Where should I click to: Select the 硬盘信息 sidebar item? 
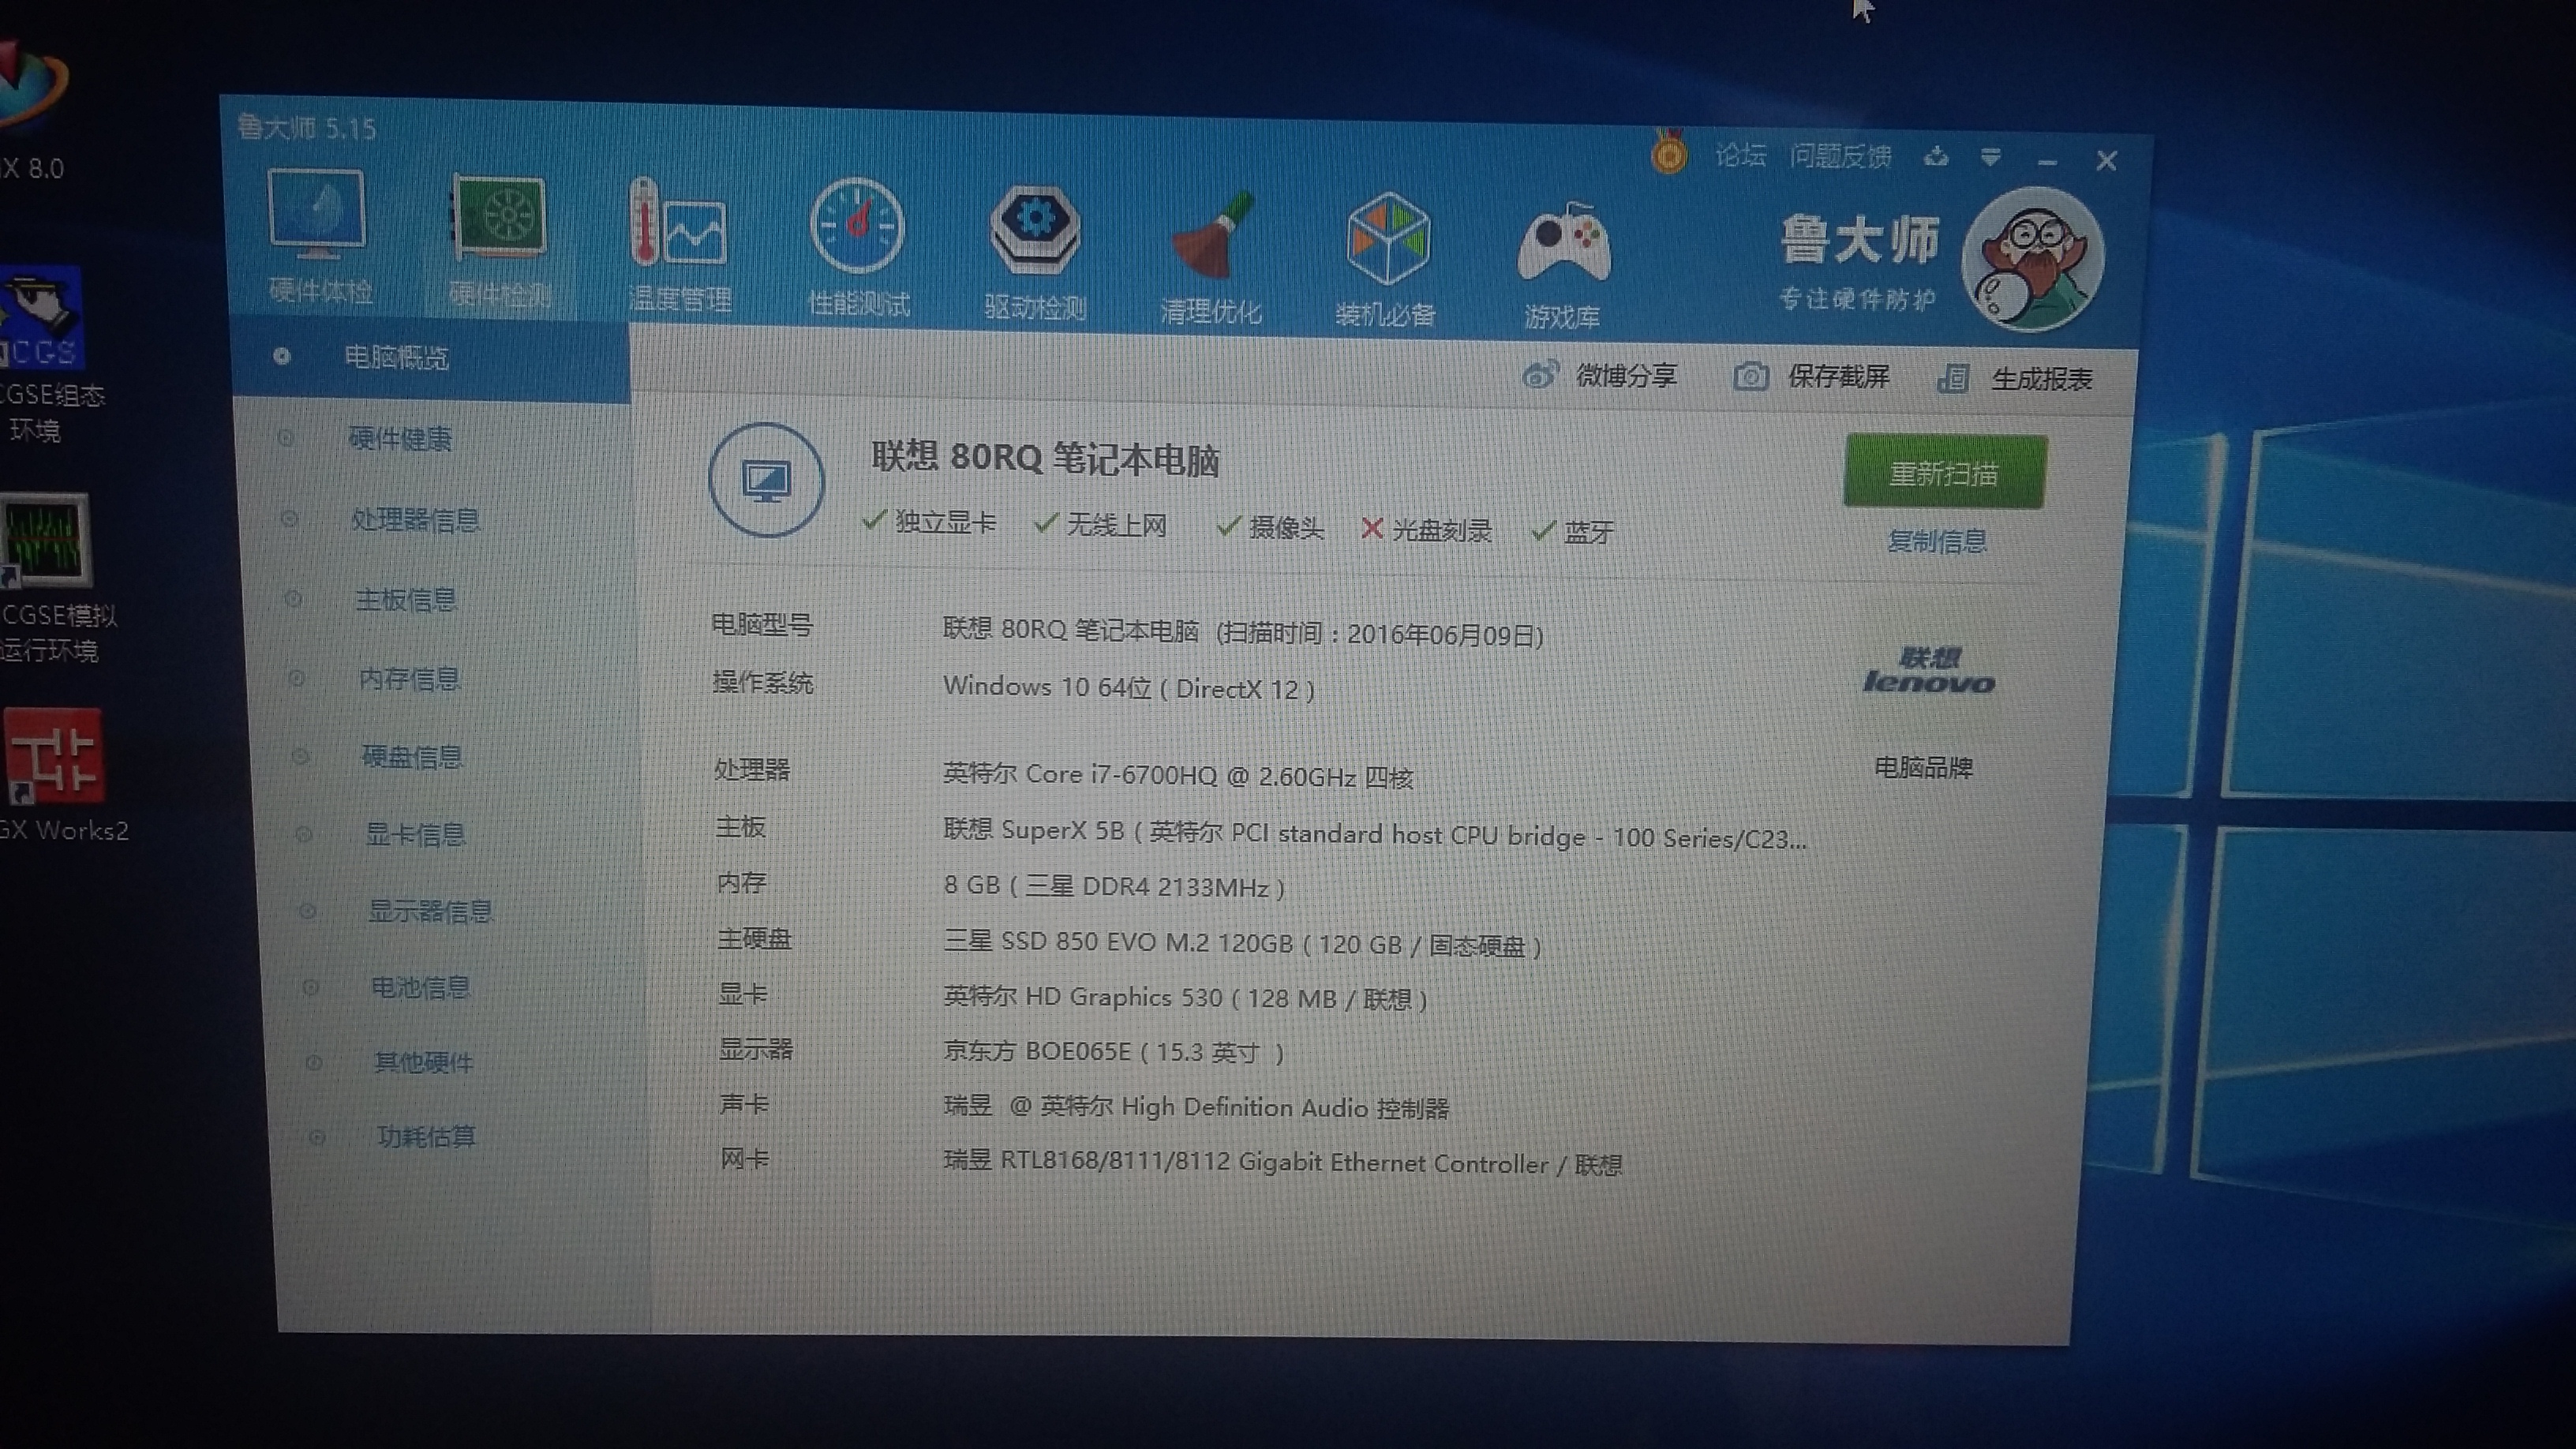(412, 757)
